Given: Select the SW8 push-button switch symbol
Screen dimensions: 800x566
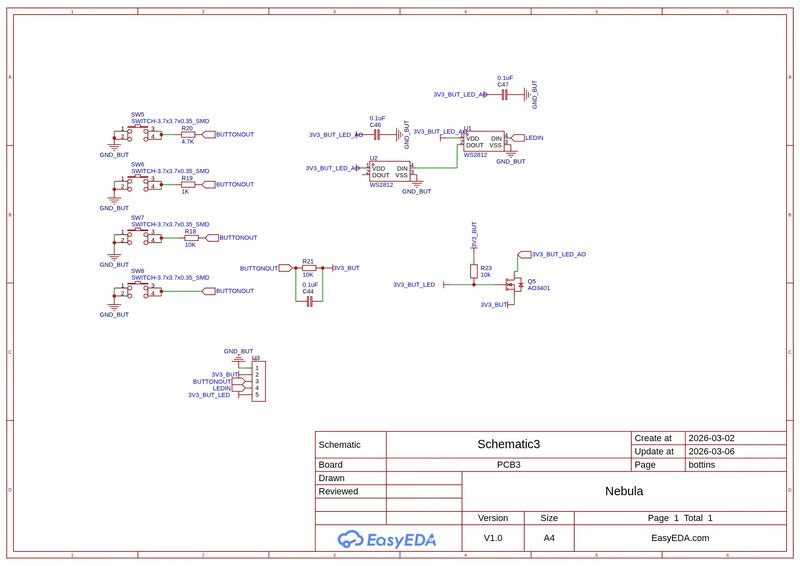Looking at the screenshot, I should pyautogui.click(x=137, y=290).
